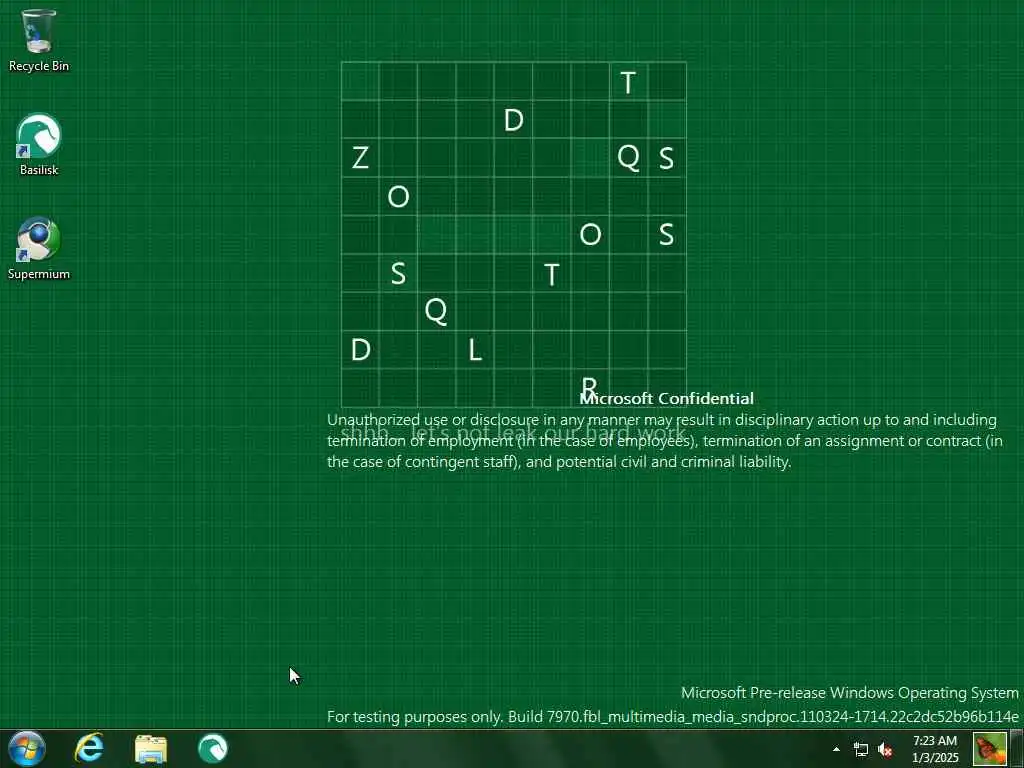
Task: Open the clock showing 7:23 AM
Action: [935, 749]
